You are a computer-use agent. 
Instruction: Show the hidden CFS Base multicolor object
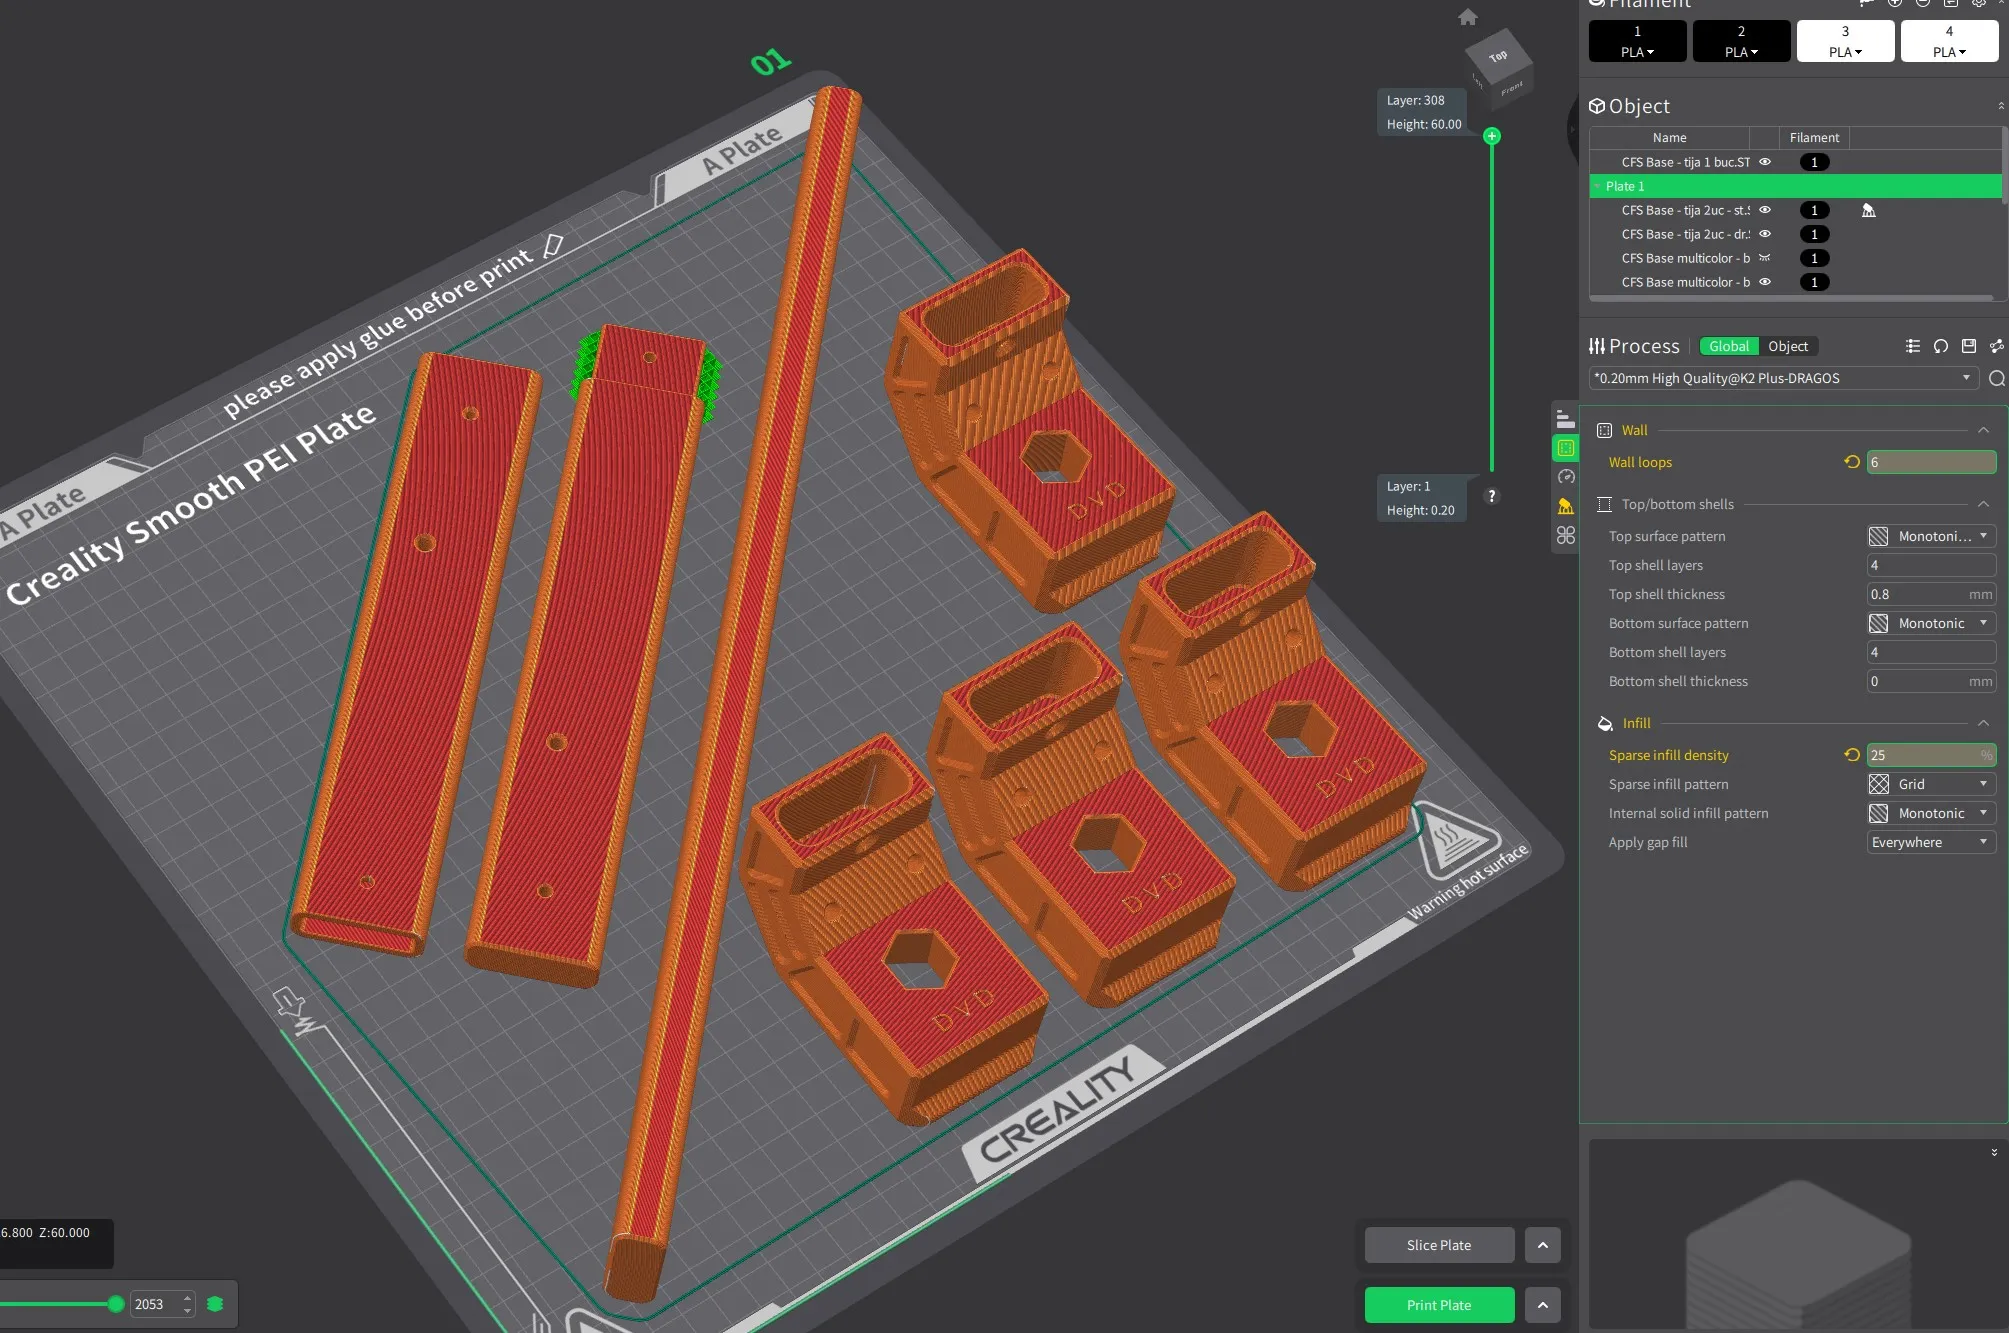click(x=1765, y=258)
